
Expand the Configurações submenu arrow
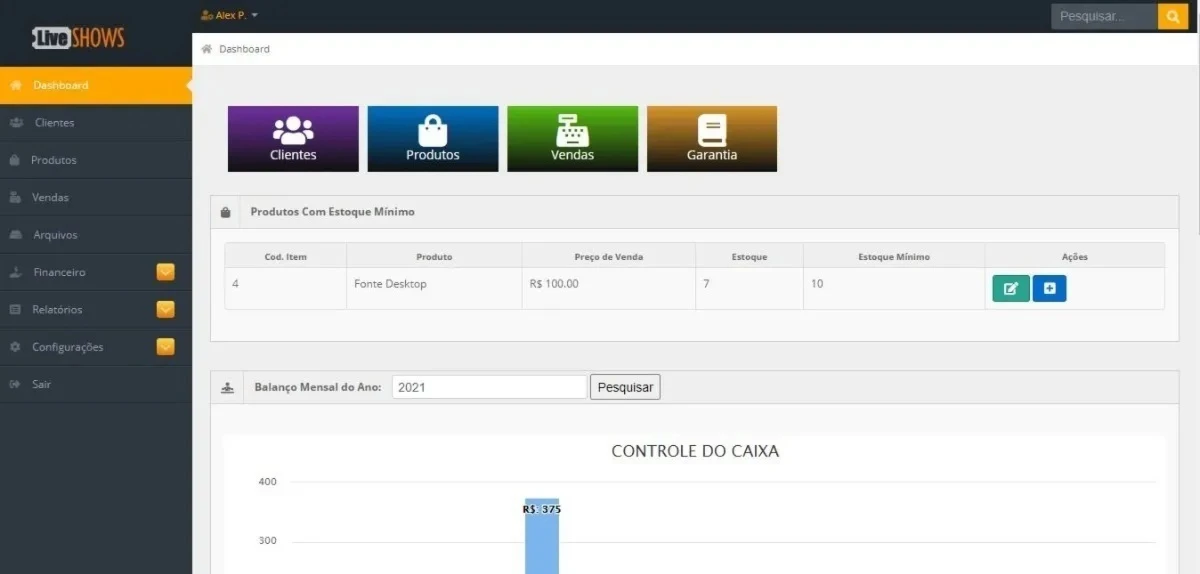pyautogui.click(x=166, y=347)
